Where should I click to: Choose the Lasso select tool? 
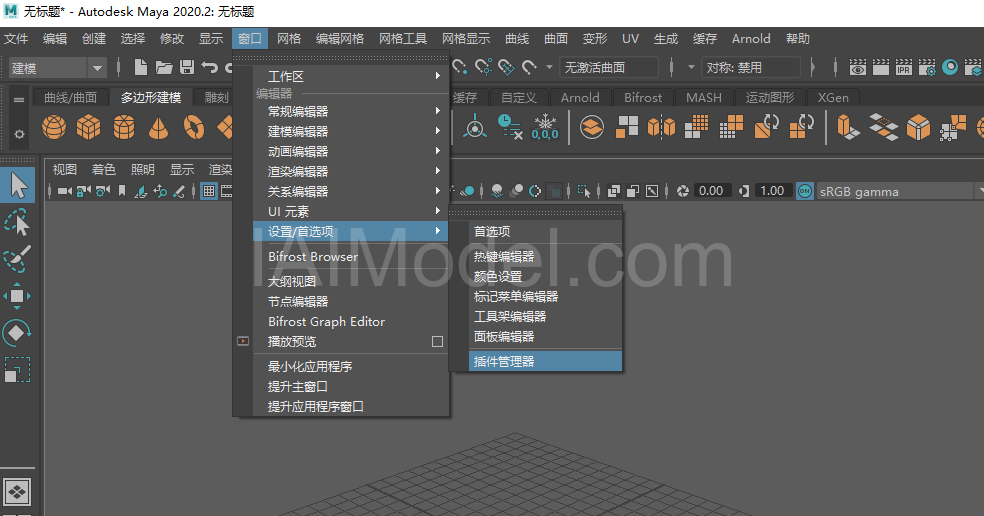(x=17, y=223)
